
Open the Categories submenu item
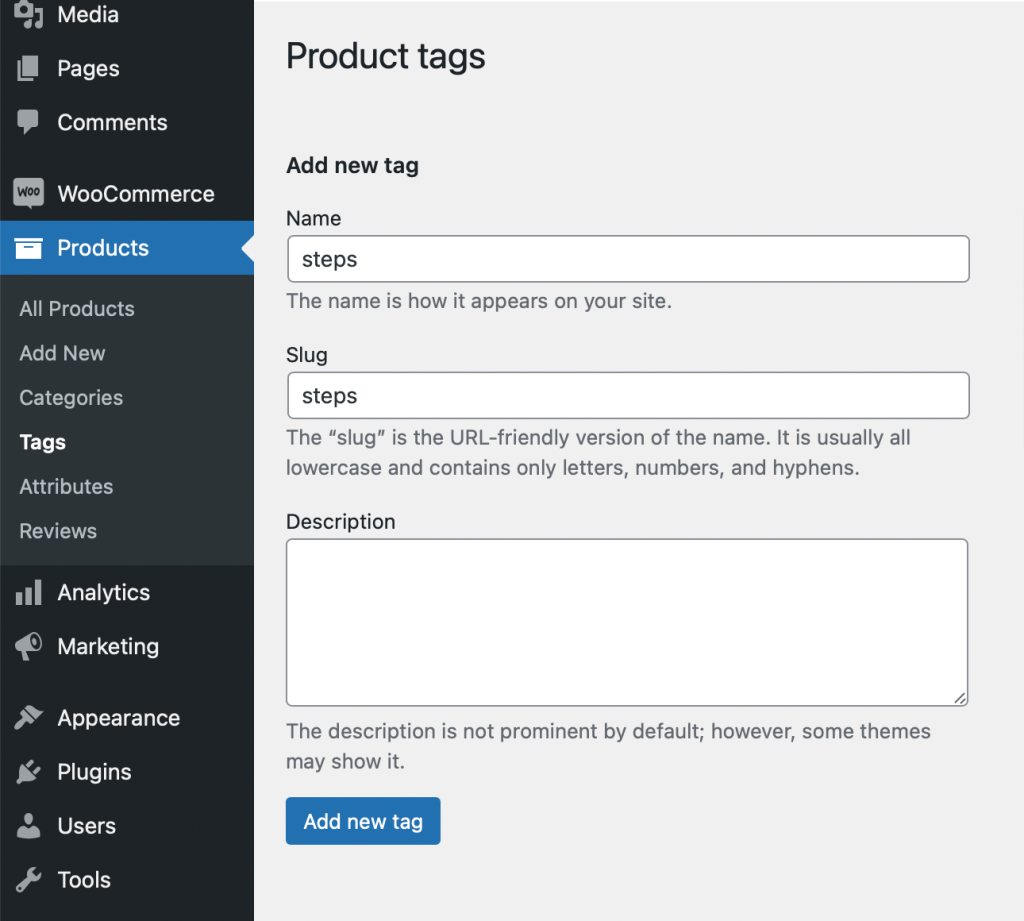(70, 398)
